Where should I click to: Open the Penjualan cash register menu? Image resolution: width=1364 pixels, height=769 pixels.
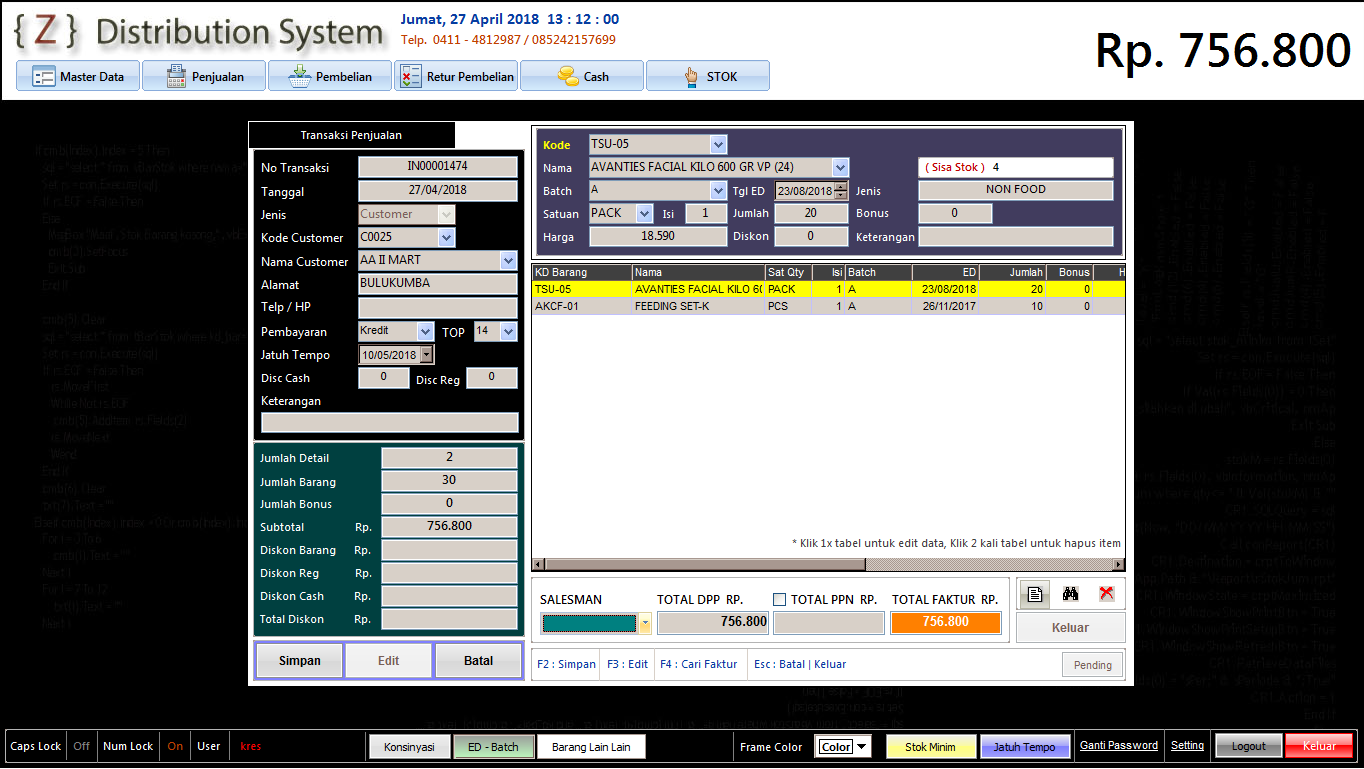click(x=205, y=76)
